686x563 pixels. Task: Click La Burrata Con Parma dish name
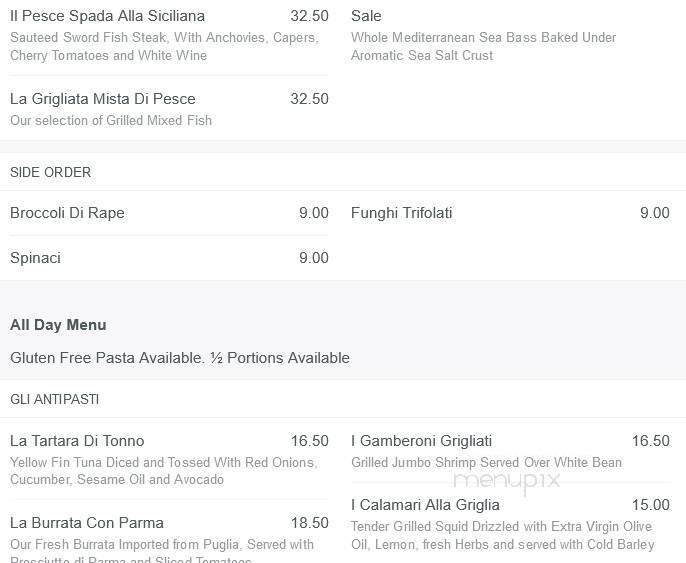pyautogui.click(x=86, y=523)
